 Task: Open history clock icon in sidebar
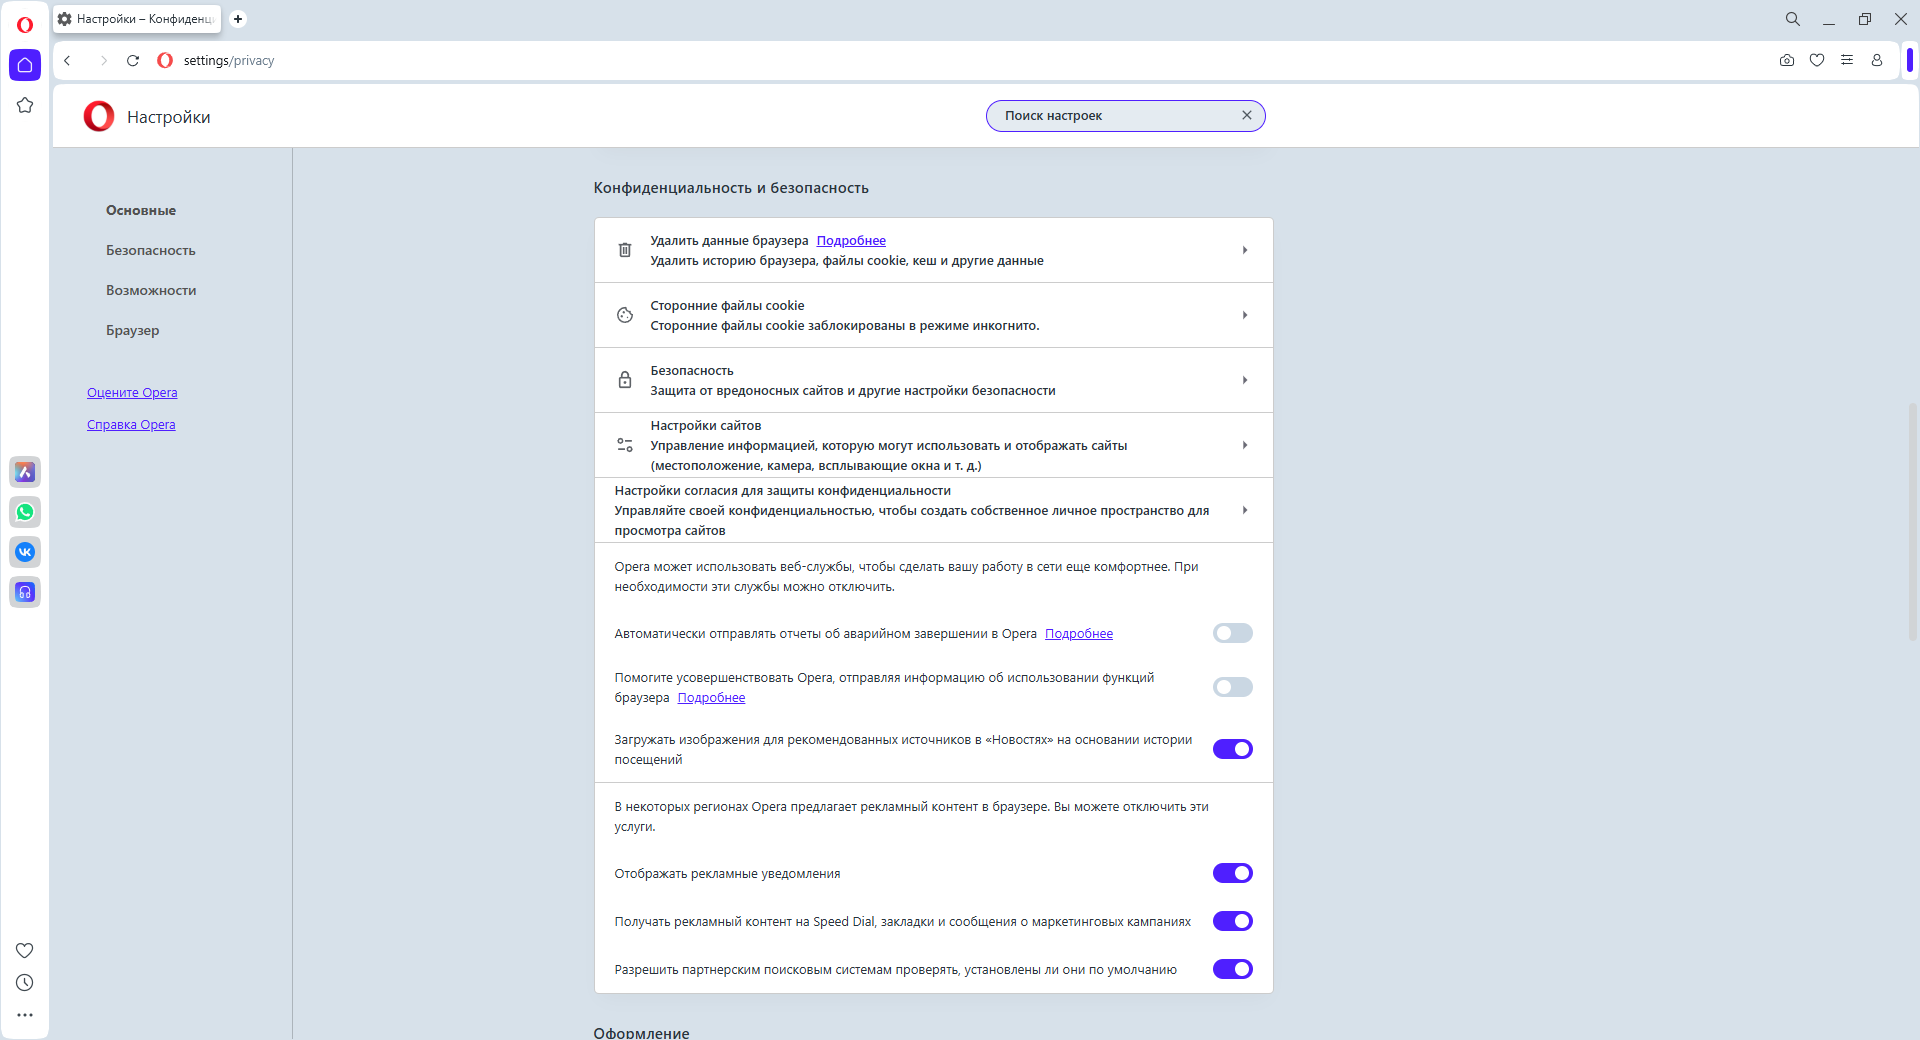click(x=25, y=983)
